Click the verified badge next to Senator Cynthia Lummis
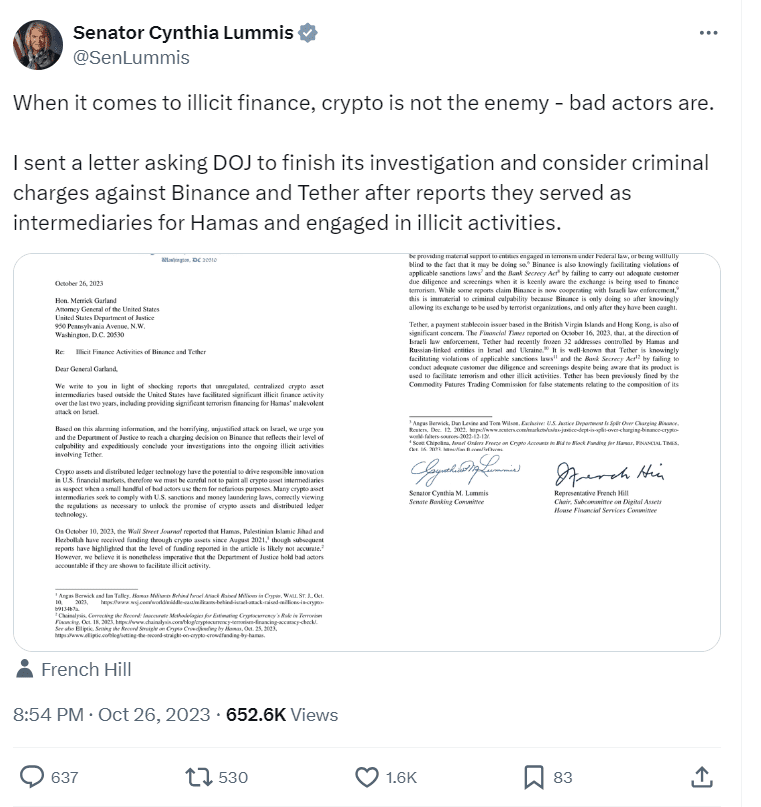 307,32
